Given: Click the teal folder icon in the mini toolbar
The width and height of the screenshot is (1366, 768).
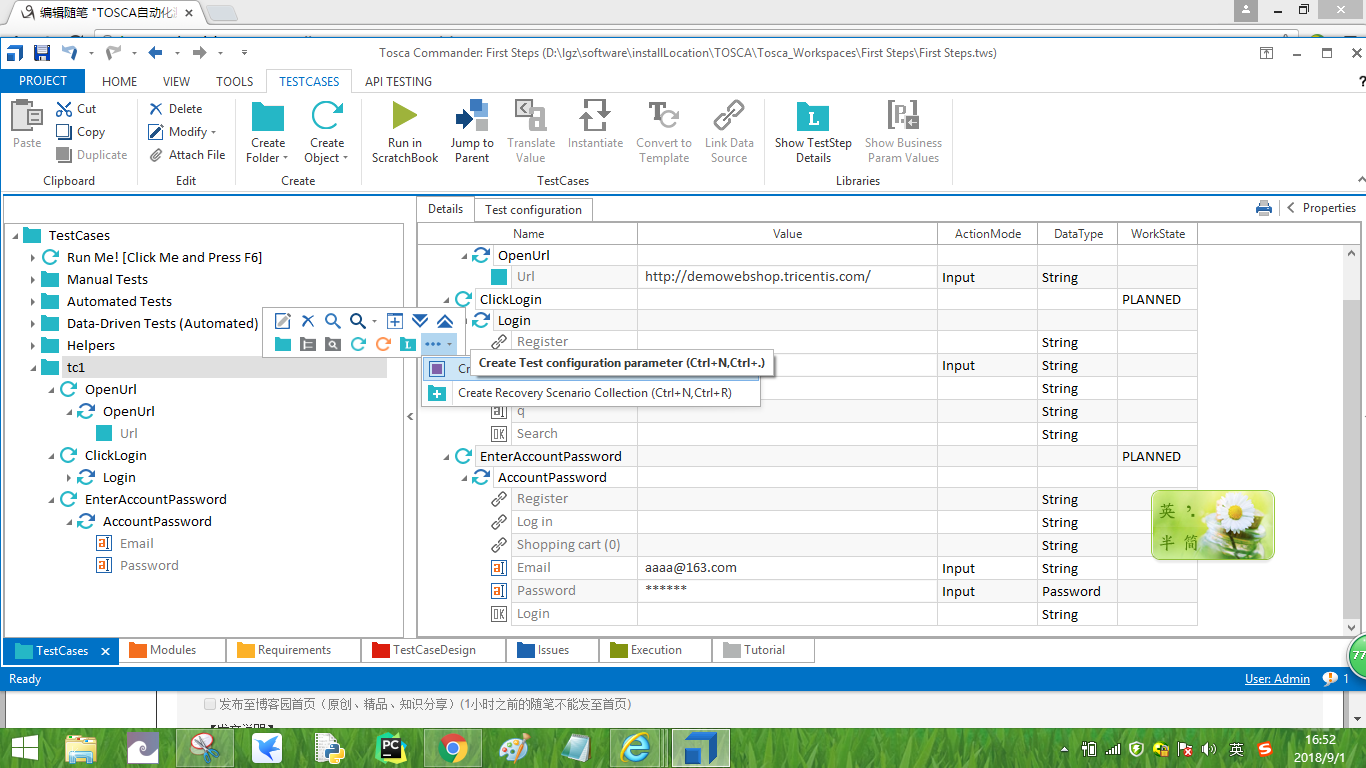Looking at the screenshot, I should click(283, 344).
